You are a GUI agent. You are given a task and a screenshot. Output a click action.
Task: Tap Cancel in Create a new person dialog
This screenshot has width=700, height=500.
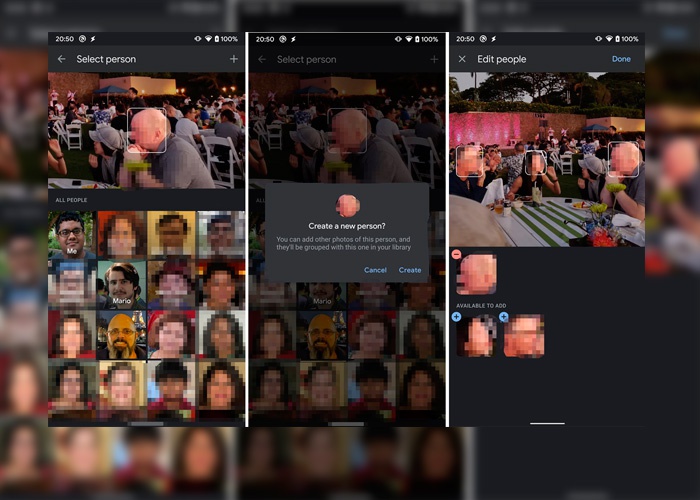(375, 270)
